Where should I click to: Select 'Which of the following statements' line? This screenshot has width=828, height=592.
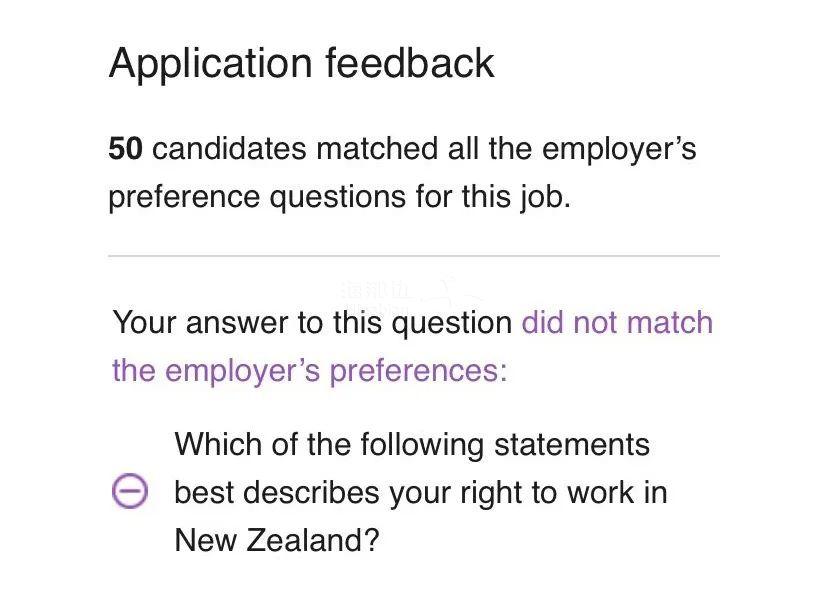coord(412,444)
